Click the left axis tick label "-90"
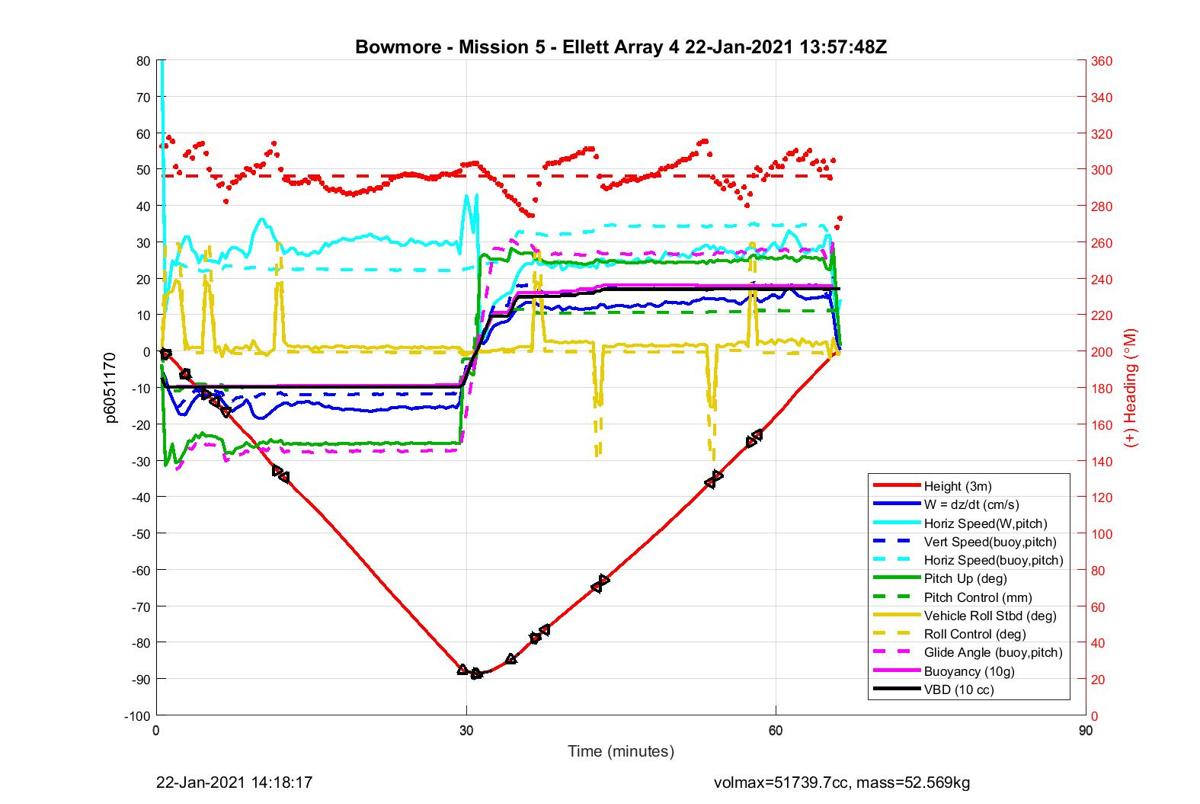 pos(140,679)
